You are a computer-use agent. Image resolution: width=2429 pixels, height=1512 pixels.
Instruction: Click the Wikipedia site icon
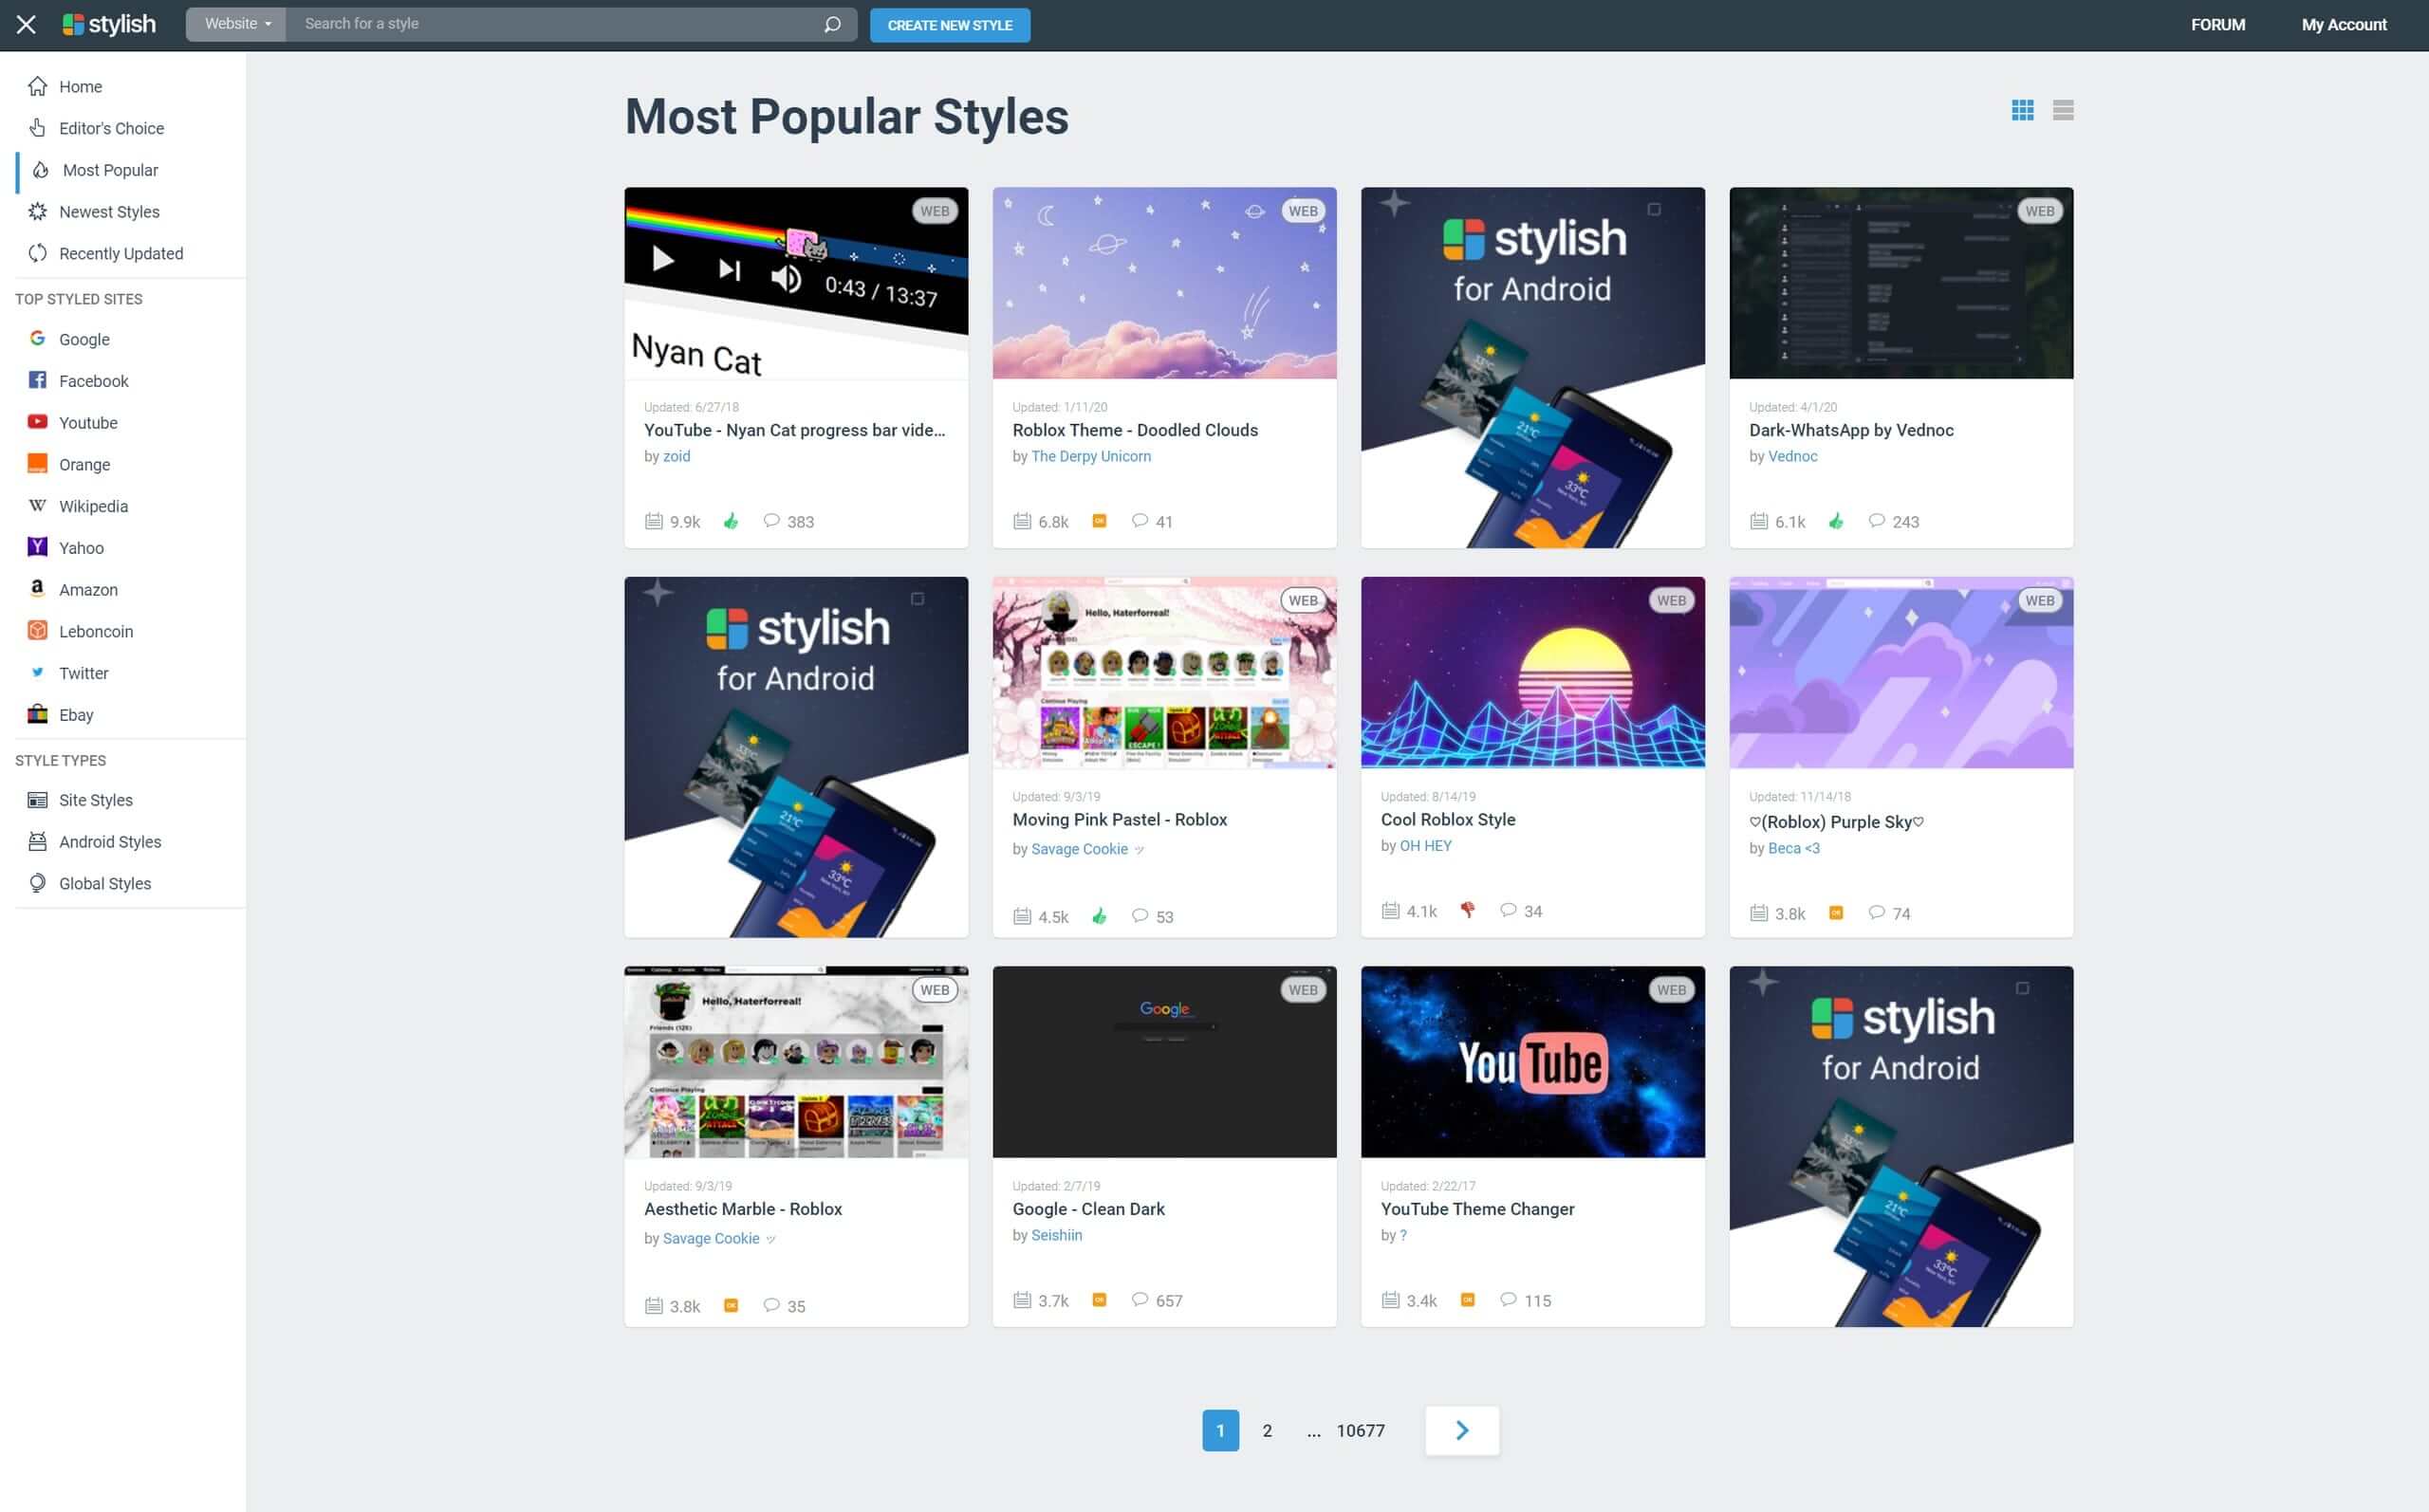37,505
